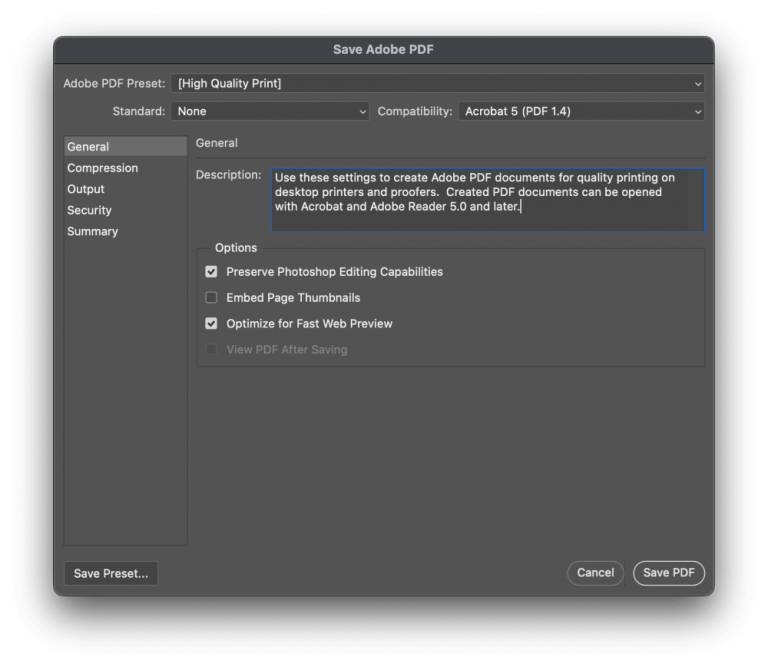Expand the Standard dropdown set to None
Viewport: 768px width, 667px height.
(x=270, y=112)
